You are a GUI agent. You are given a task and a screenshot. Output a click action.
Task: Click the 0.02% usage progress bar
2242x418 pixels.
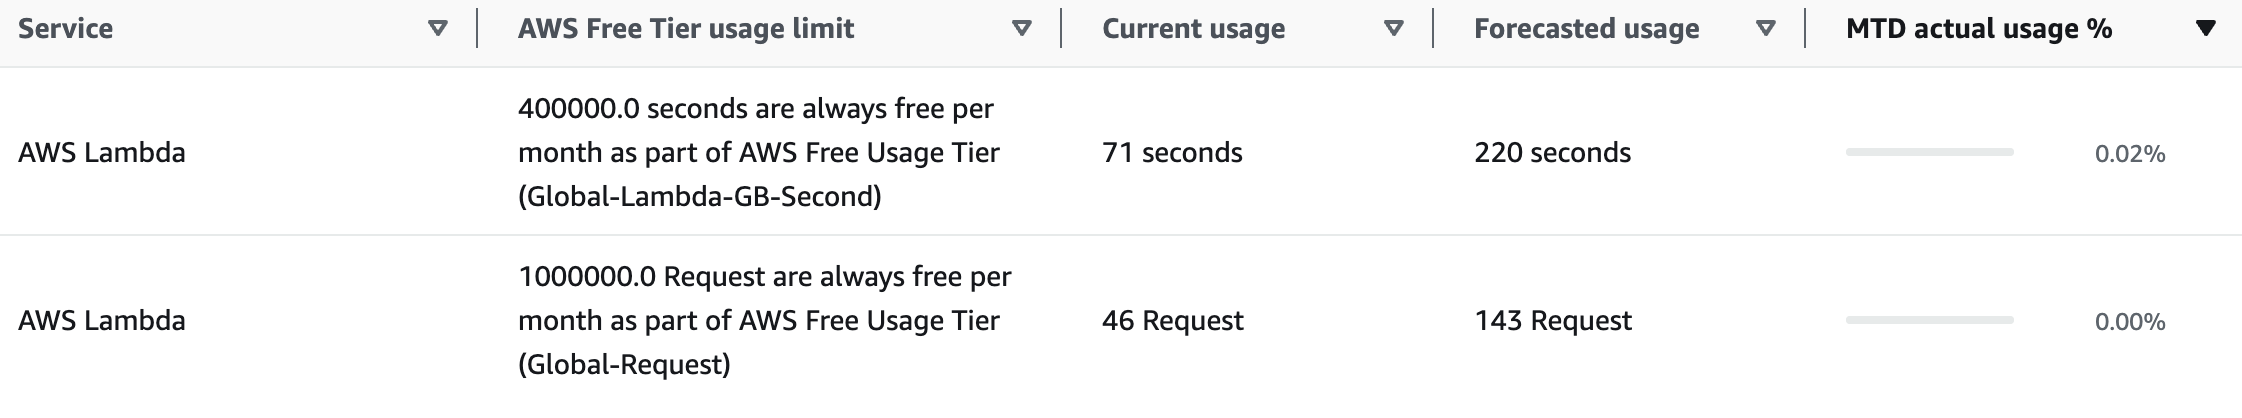pos(1929,152)
